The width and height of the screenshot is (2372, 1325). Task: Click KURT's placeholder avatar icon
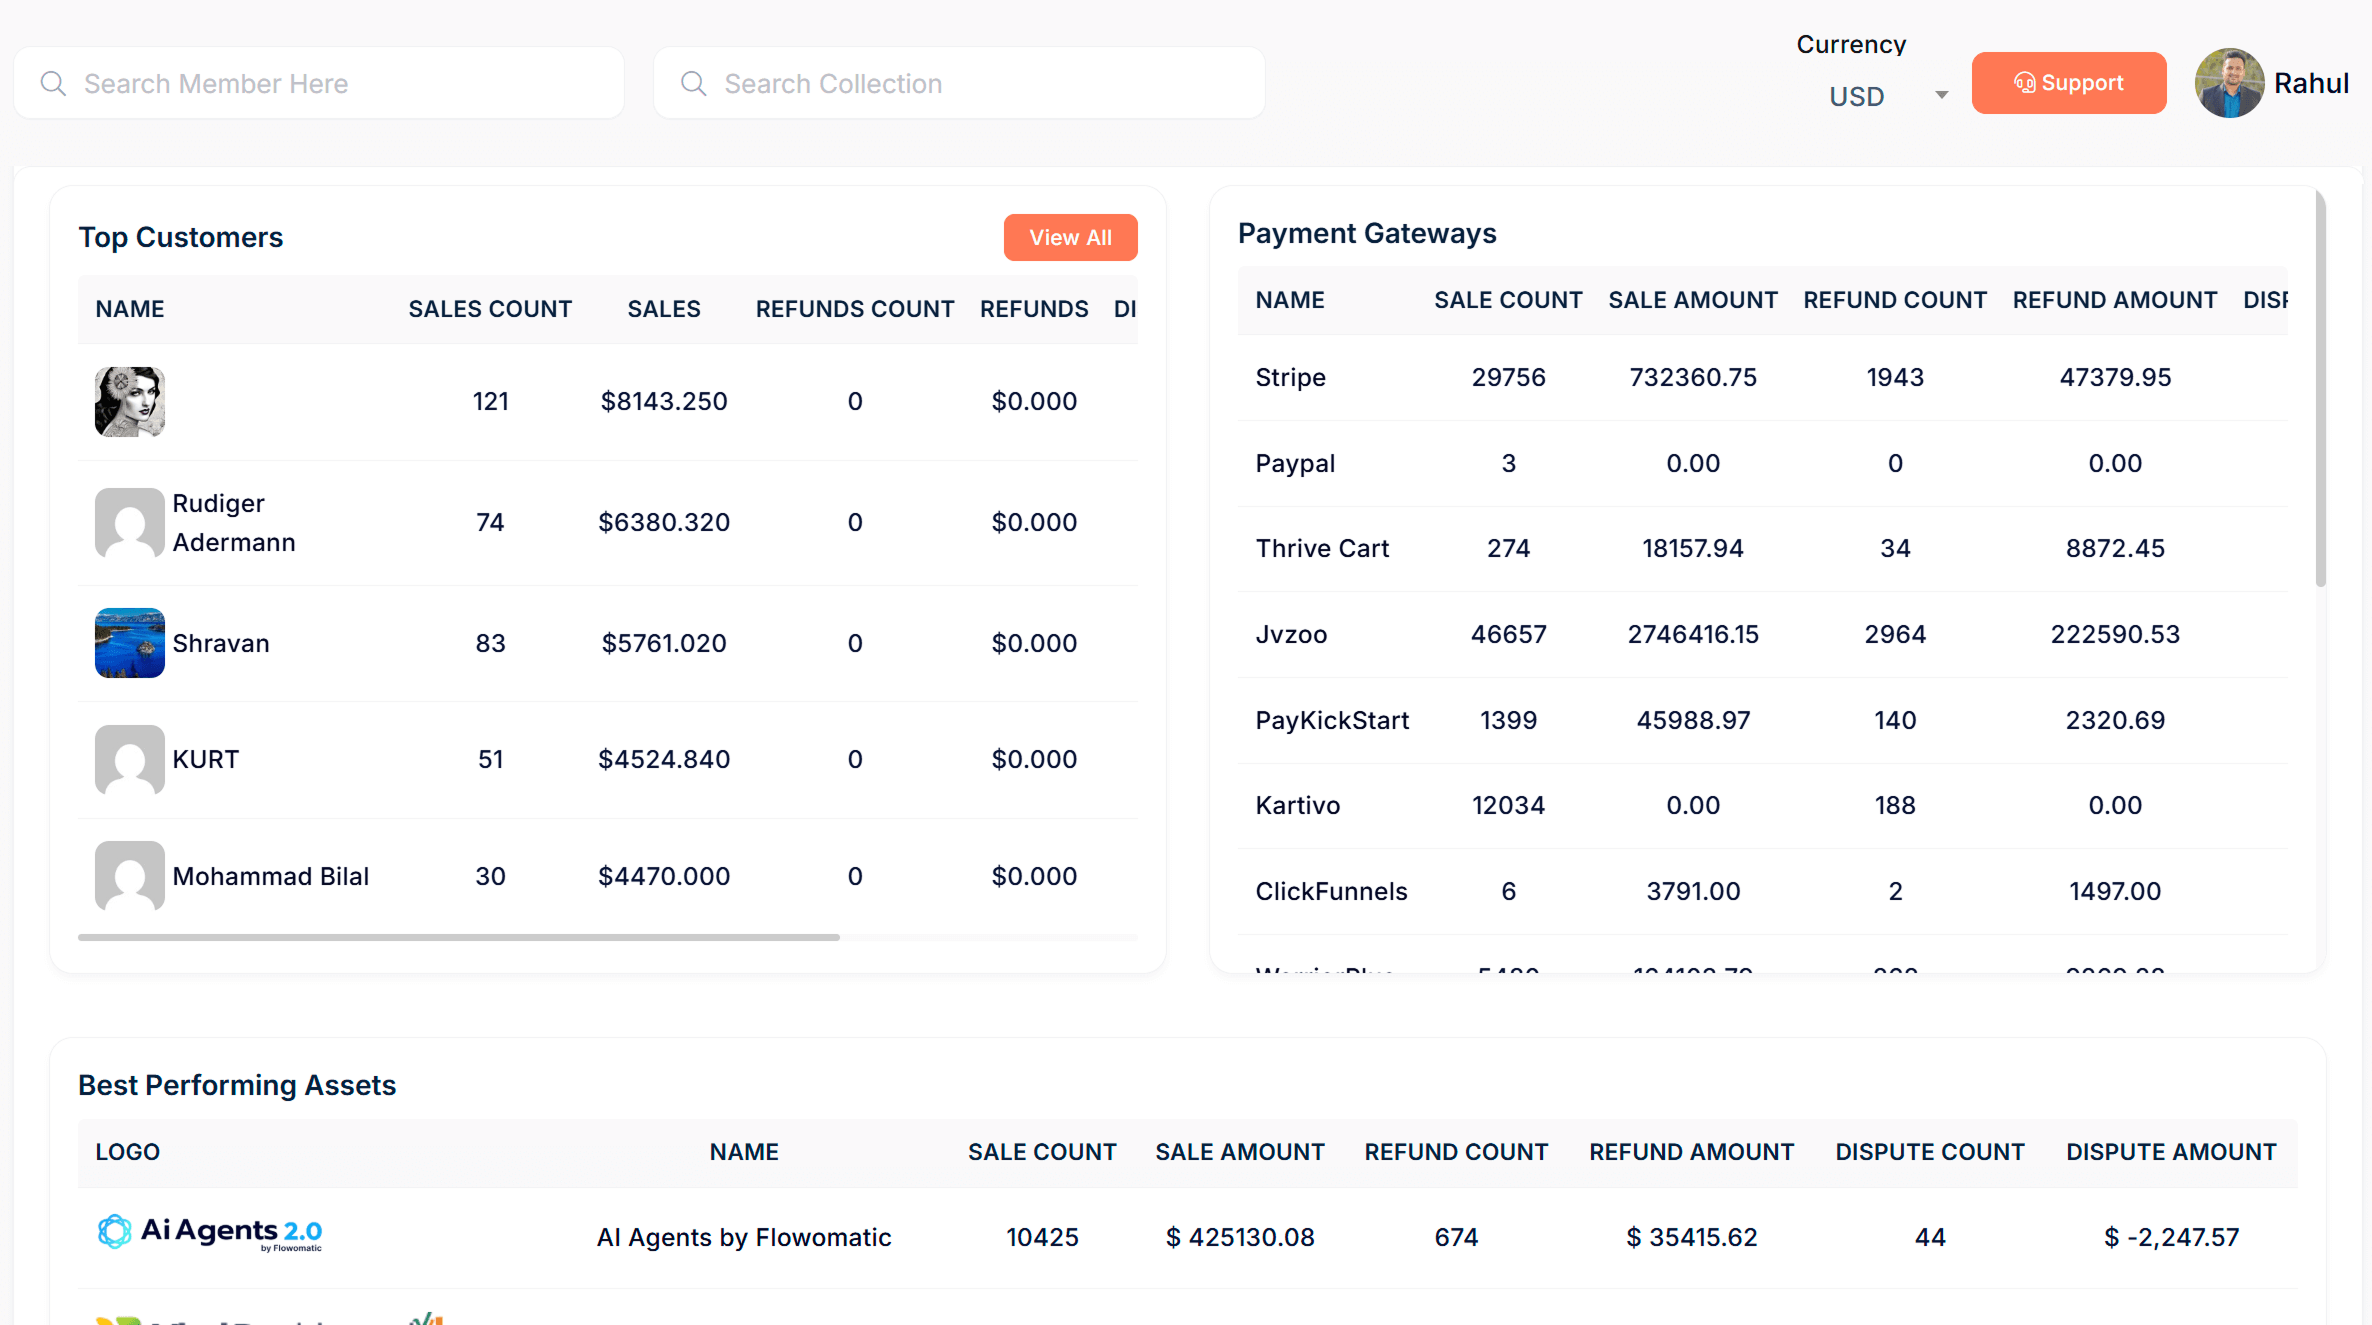pos(128,759)
